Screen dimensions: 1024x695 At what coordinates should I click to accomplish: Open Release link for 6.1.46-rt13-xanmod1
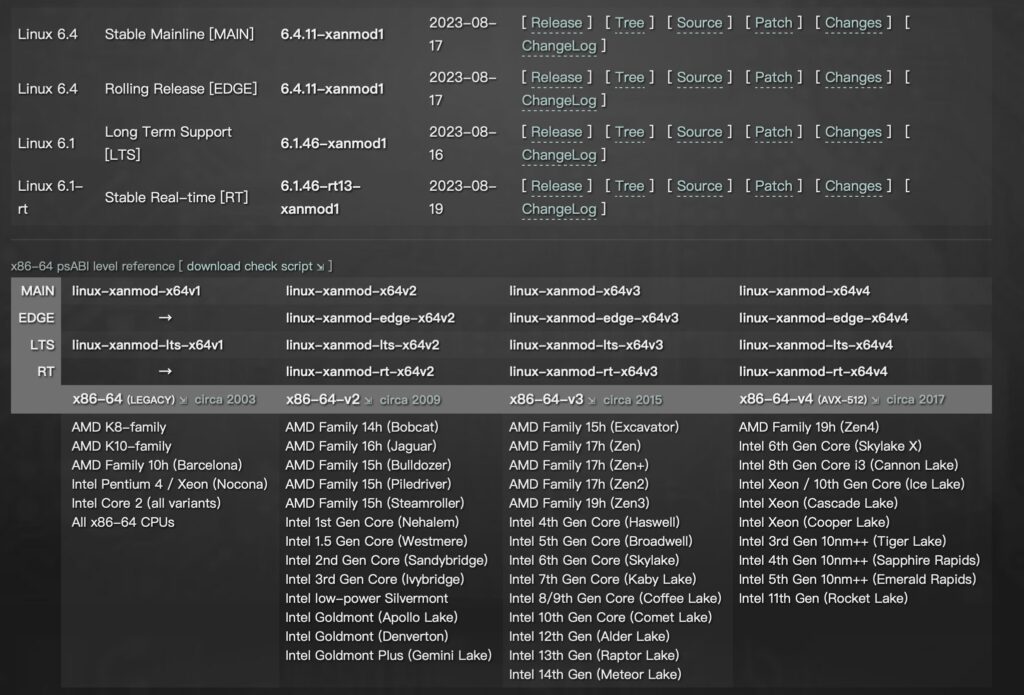(x=556, y=186)
